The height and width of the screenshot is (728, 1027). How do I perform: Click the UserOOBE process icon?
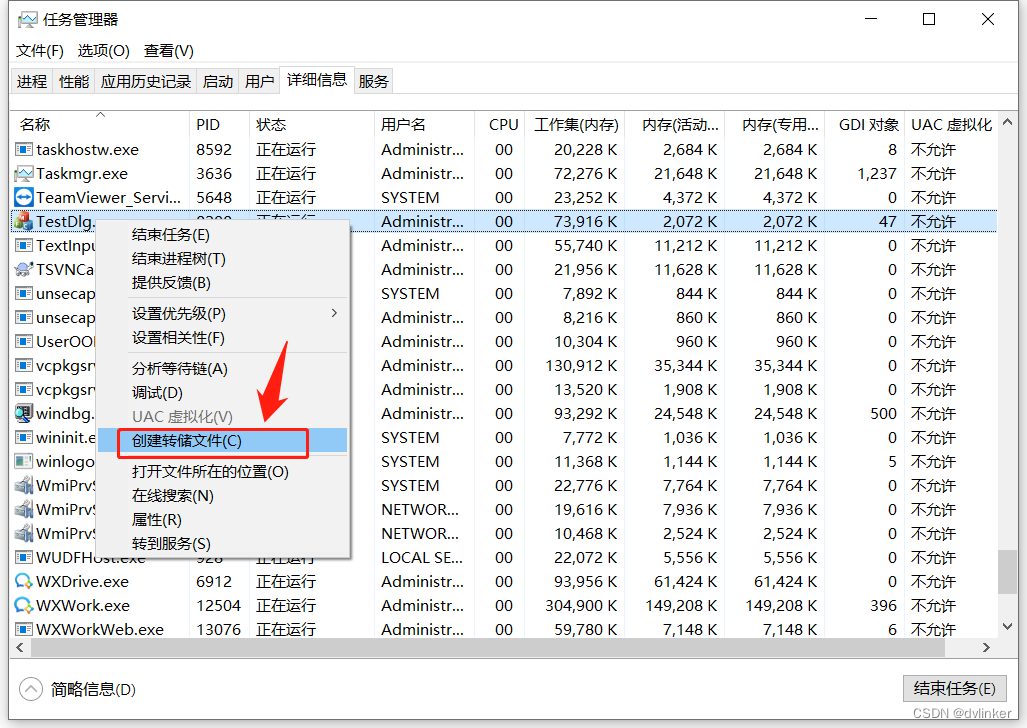pyautogui.click(x=24, y=341)
